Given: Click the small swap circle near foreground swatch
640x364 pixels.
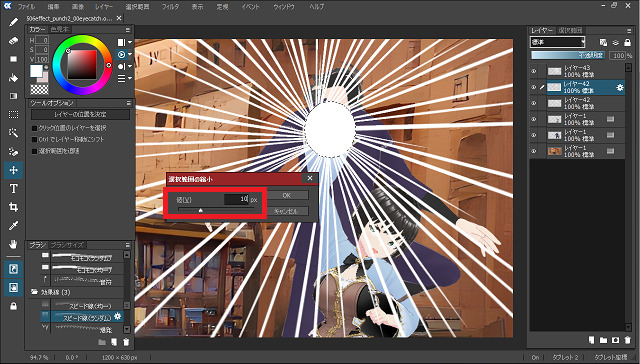Looking at the screenshot, I should (x=46, y=67).
